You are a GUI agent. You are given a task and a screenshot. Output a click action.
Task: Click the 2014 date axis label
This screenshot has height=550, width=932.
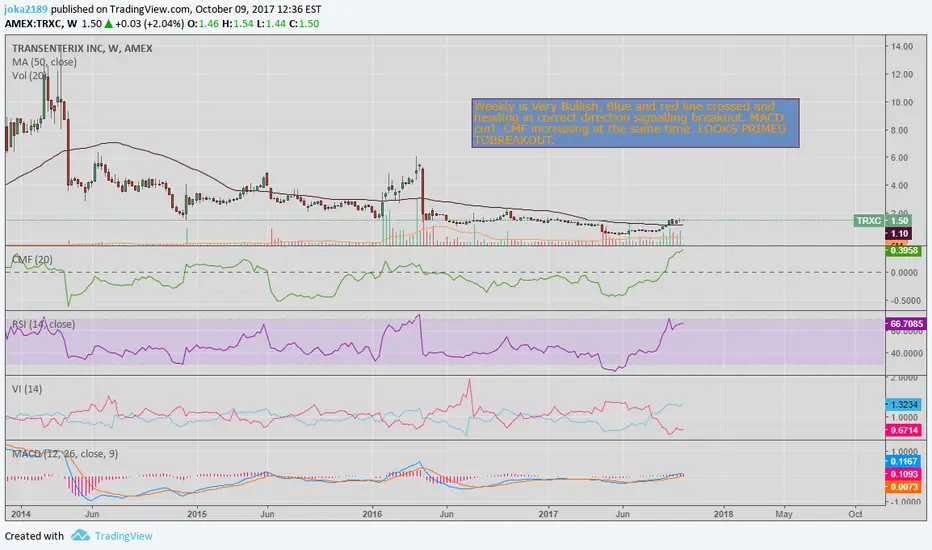click(21, 514)
